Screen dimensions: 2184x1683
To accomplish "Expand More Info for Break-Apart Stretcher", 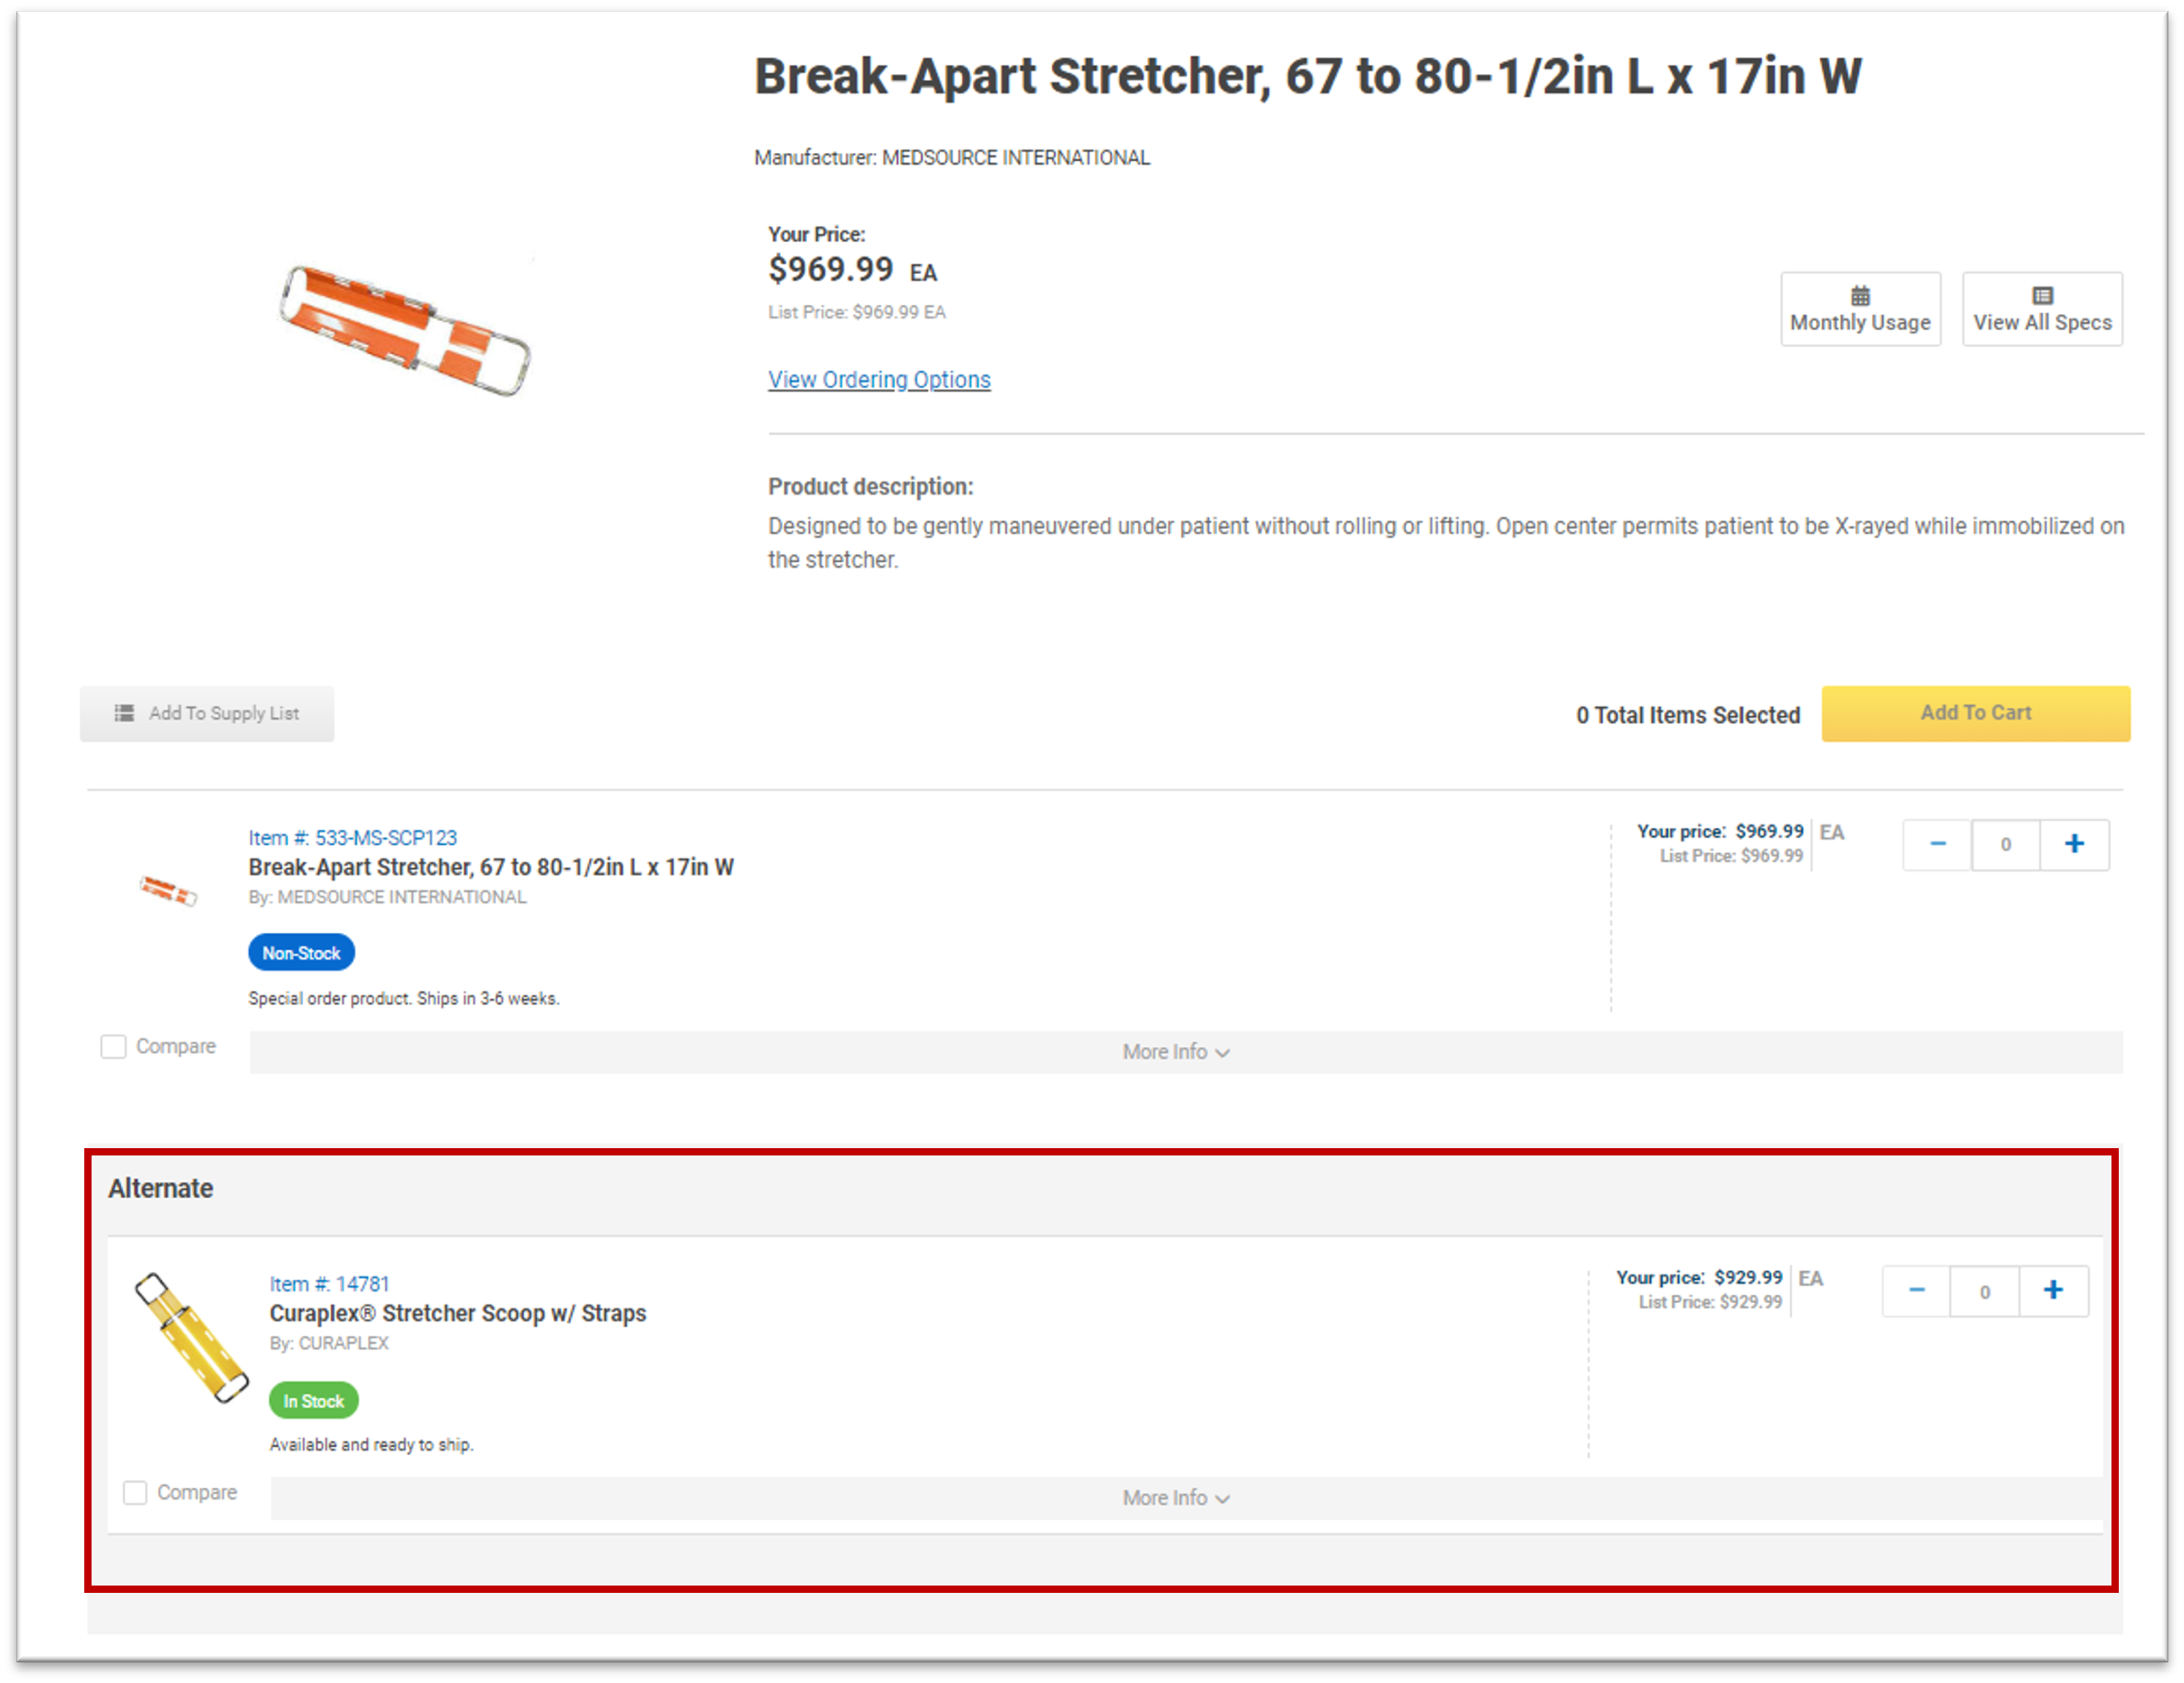I will click(1176, 1052).
